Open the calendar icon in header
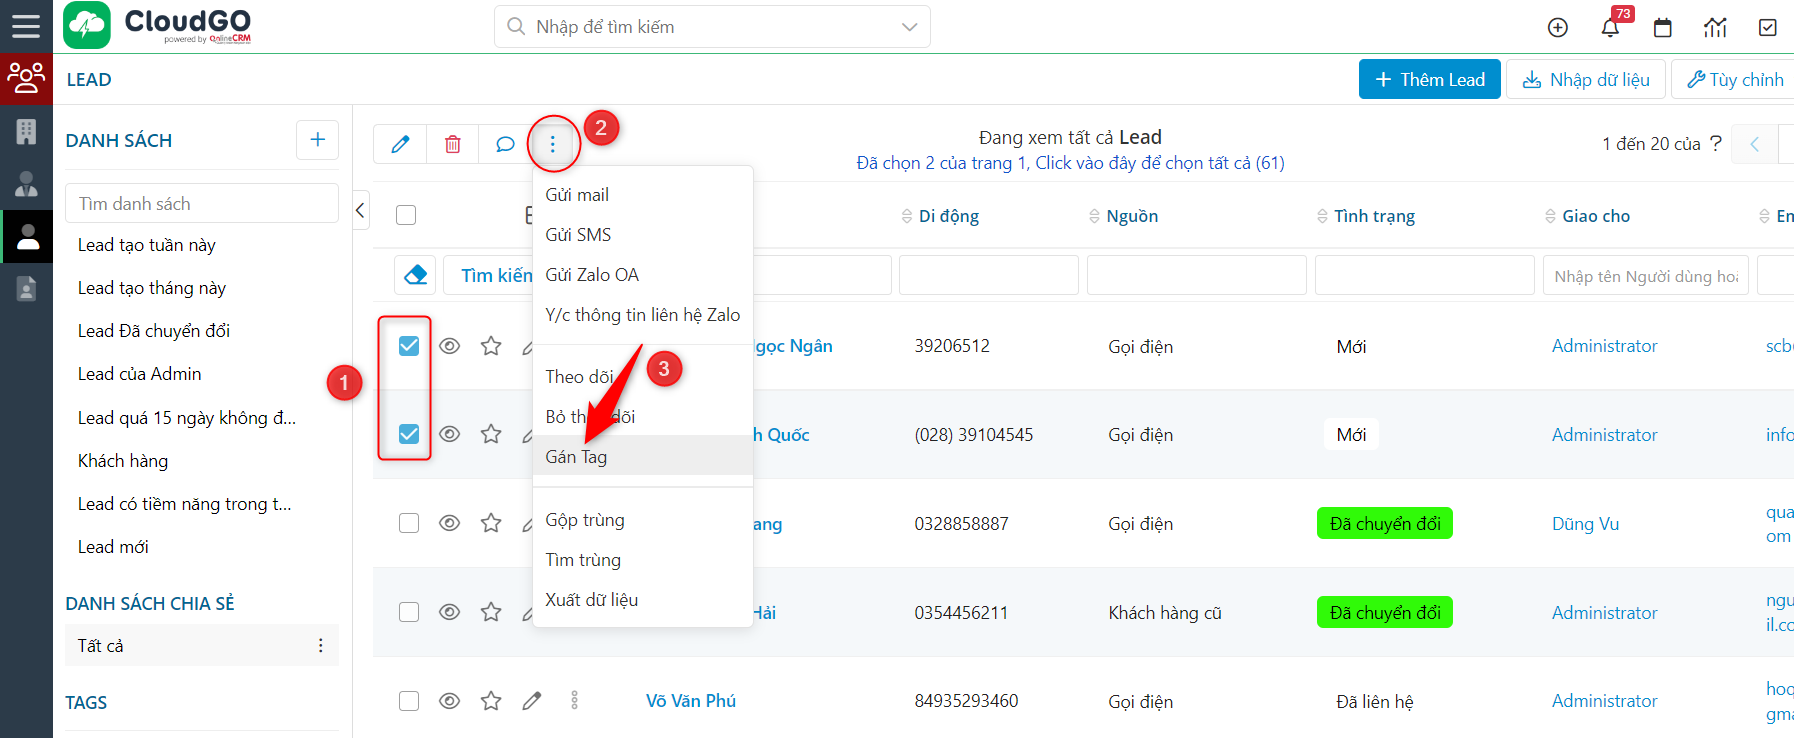Viewport: 1794px width, 738px height. [1663, 27]
